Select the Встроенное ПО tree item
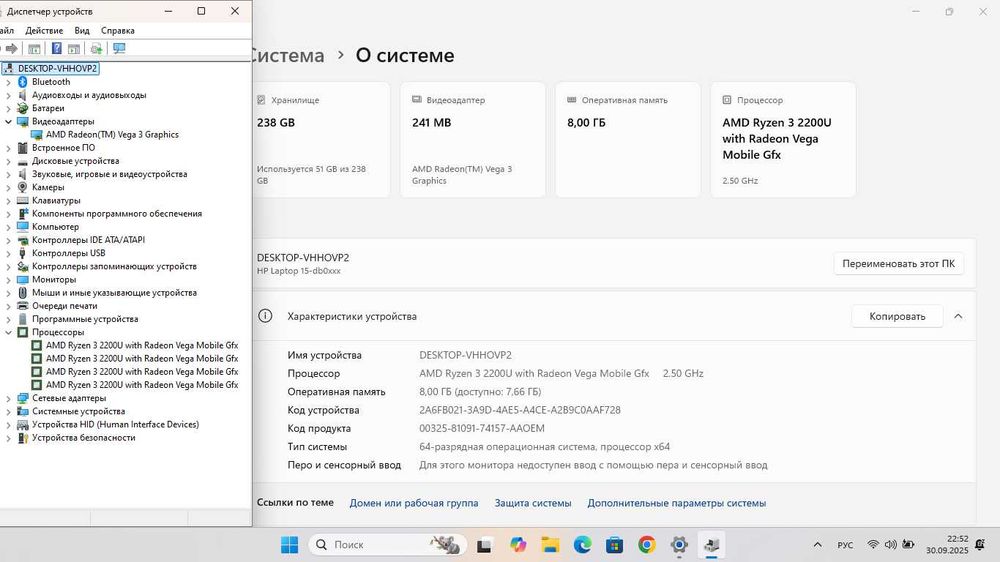Screen dimensions: 1000x562 pos(63,147)
